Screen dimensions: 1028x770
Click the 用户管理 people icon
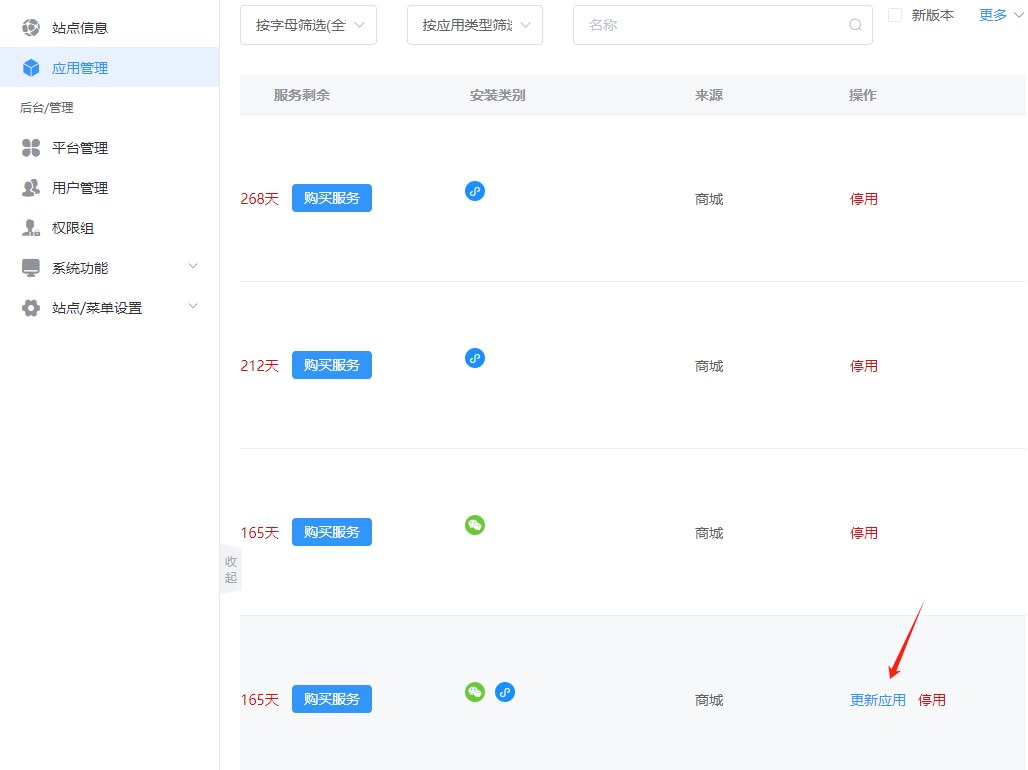31,188
